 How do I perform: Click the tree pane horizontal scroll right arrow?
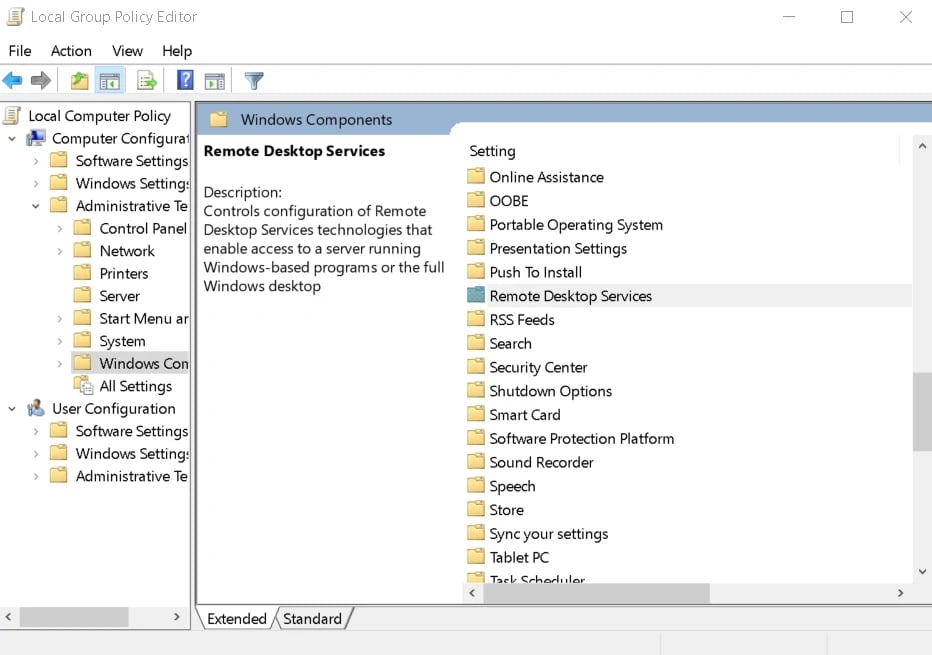click(177, 617)
